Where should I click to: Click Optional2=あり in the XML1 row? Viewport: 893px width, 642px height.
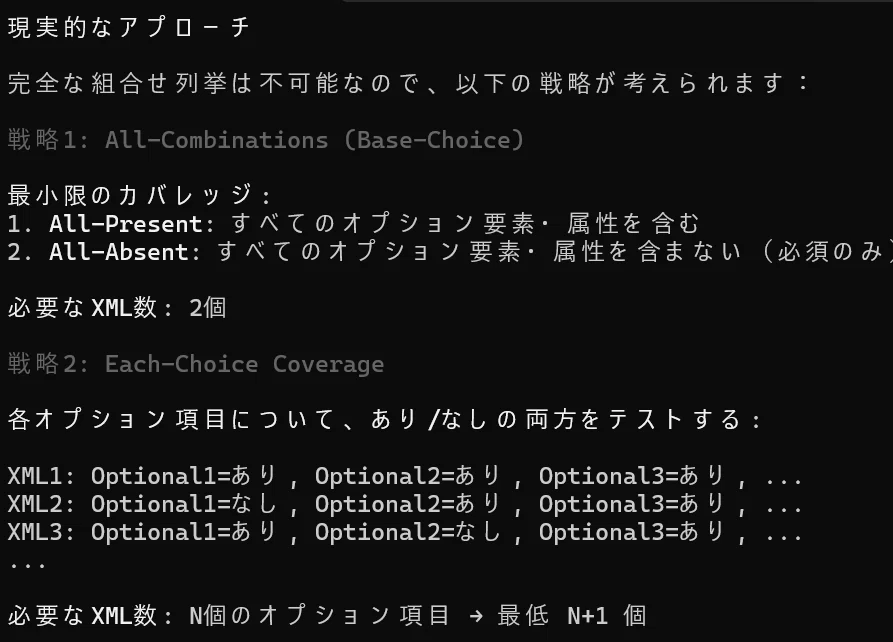(408, 476)
